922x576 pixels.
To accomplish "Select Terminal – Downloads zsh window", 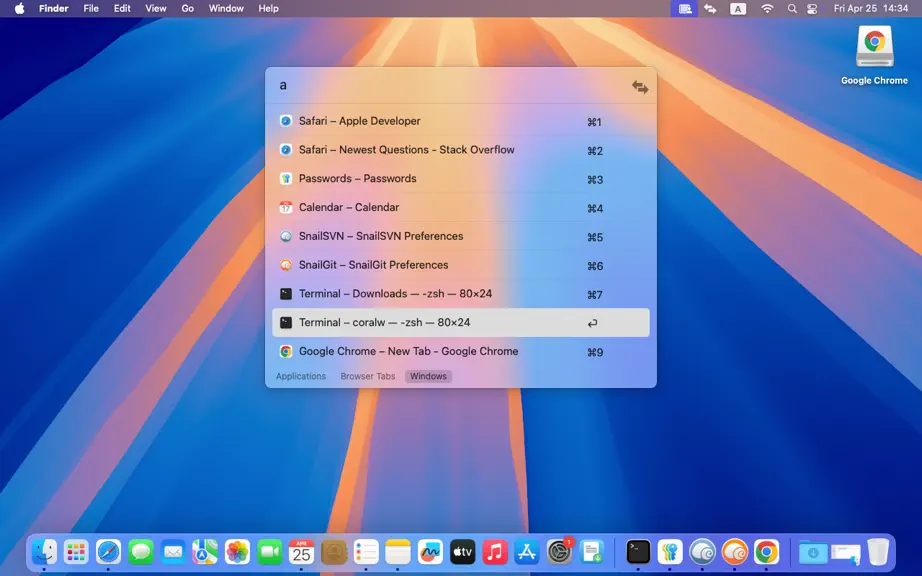I will tap(461, 294).
